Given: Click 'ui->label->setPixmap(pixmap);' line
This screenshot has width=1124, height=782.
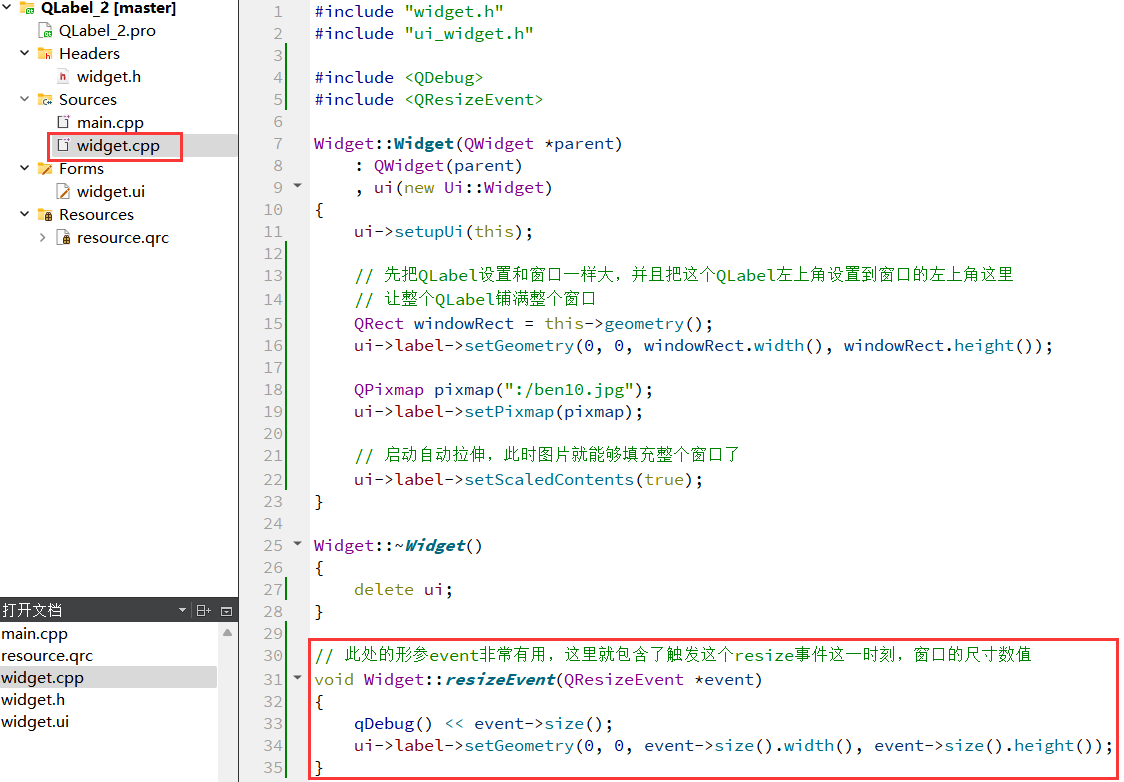Looking at the screenshot, I should point(498,412).
